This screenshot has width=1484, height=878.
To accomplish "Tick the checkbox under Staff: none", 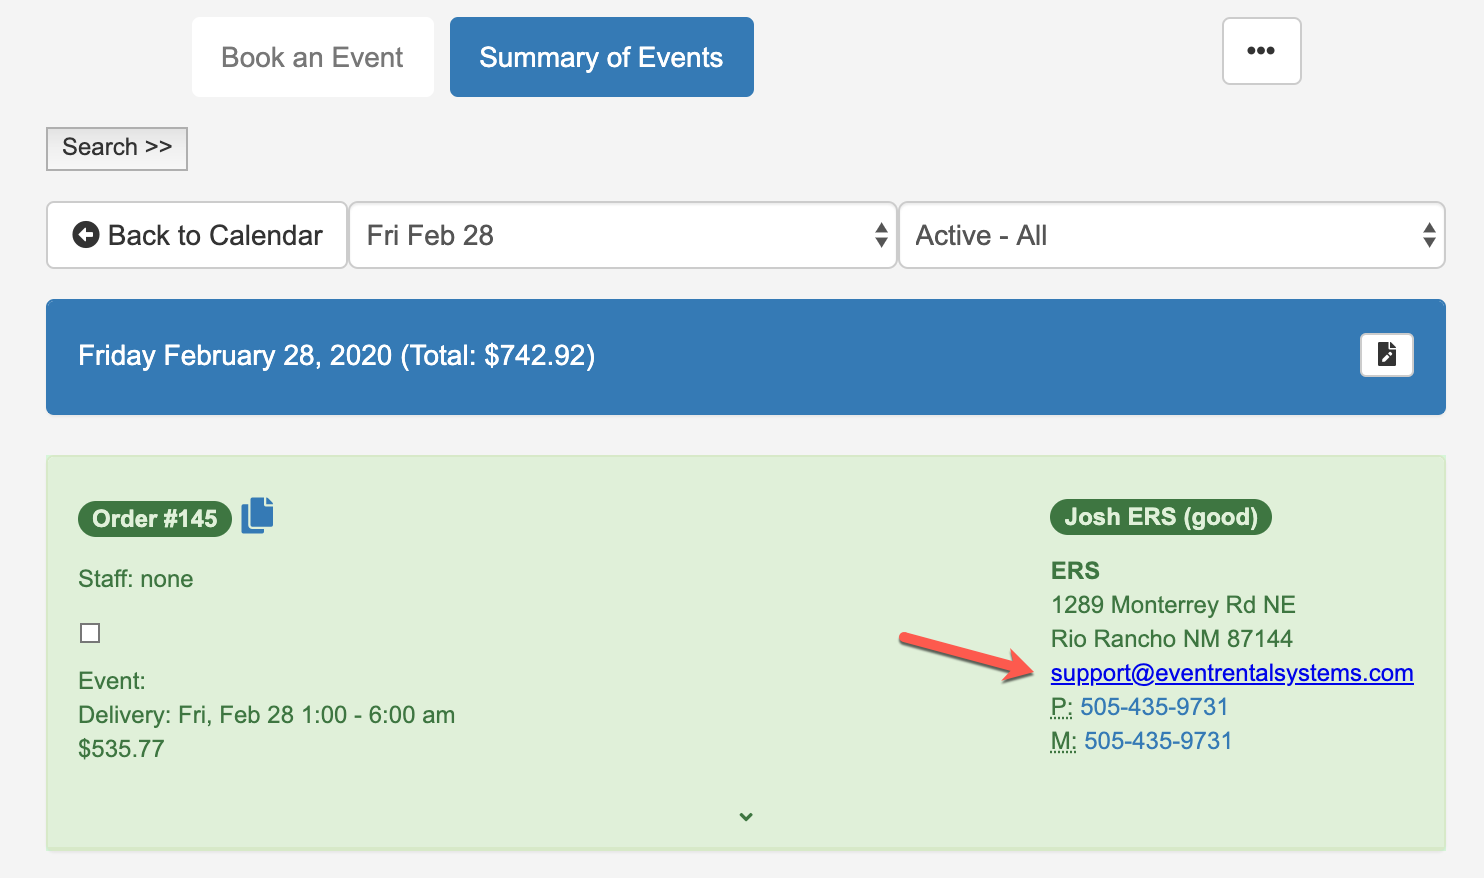I will tap(90, 633).
